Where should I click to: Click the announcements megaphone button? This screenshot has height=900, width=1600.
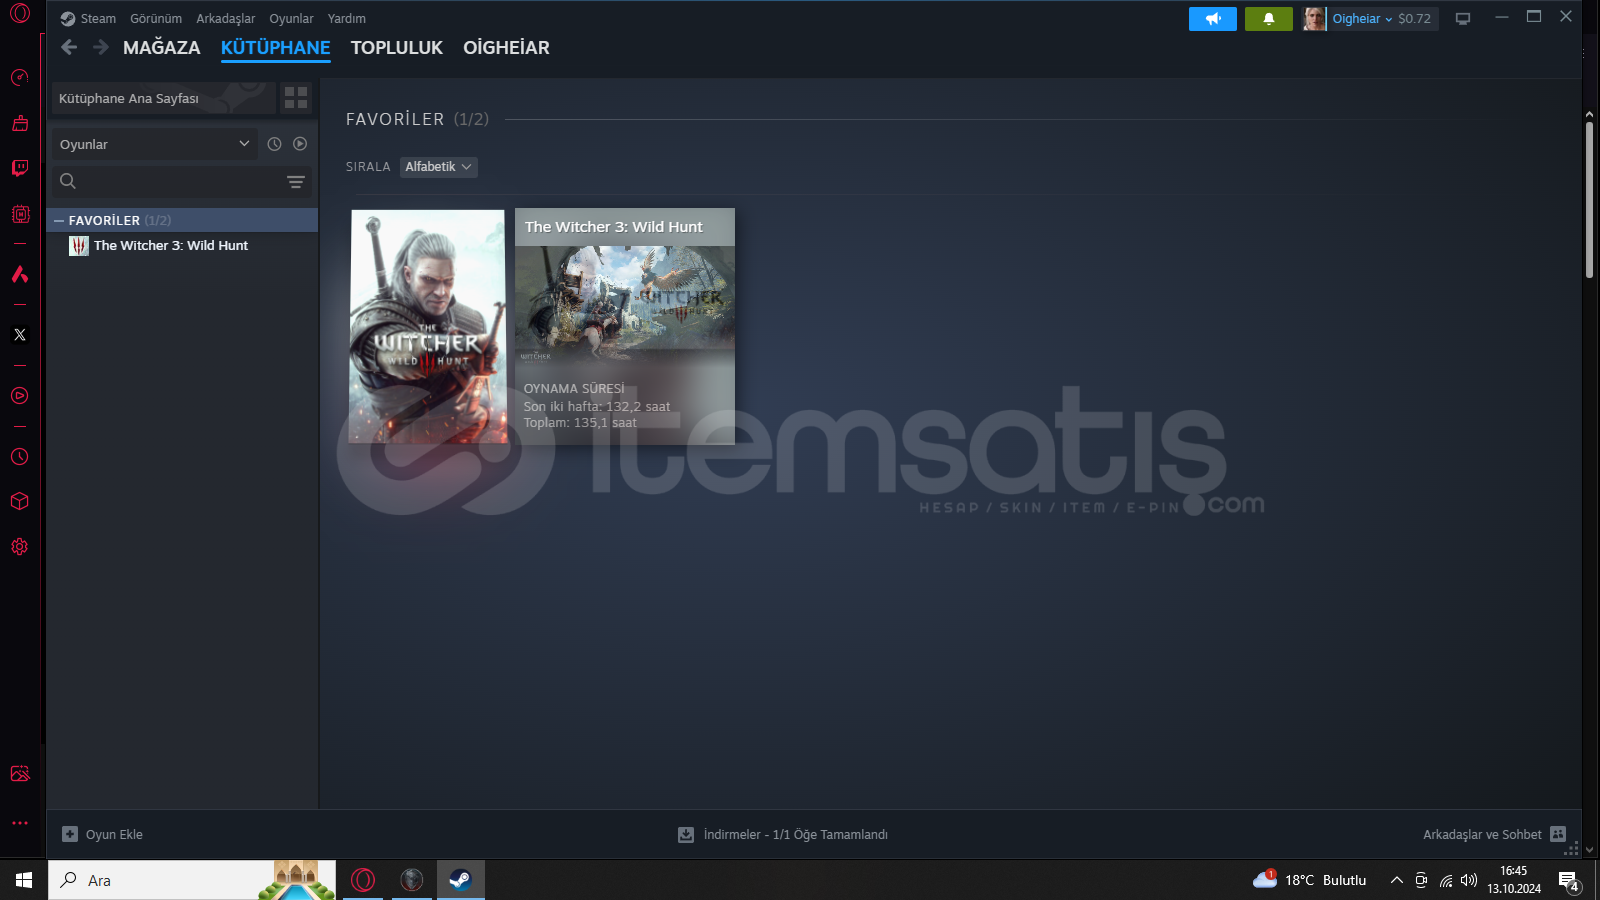coord(1212,19)
